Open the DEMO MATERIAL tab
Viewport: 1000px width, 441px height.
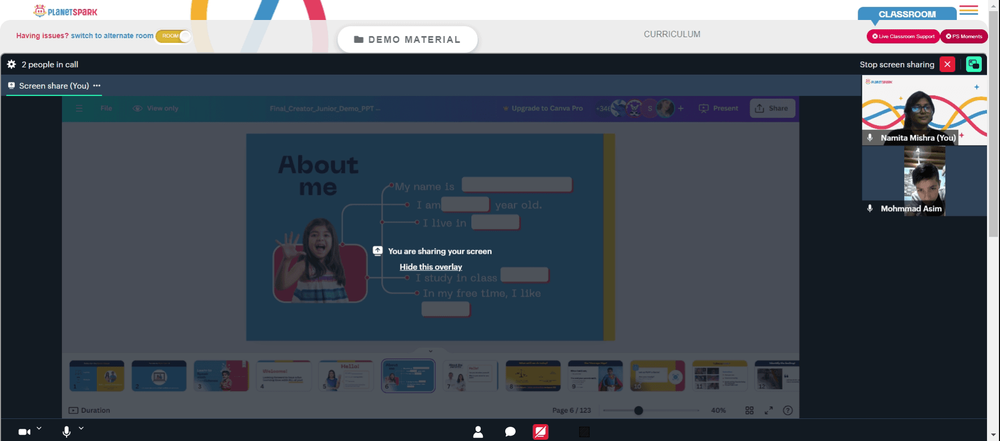[407, 40]
